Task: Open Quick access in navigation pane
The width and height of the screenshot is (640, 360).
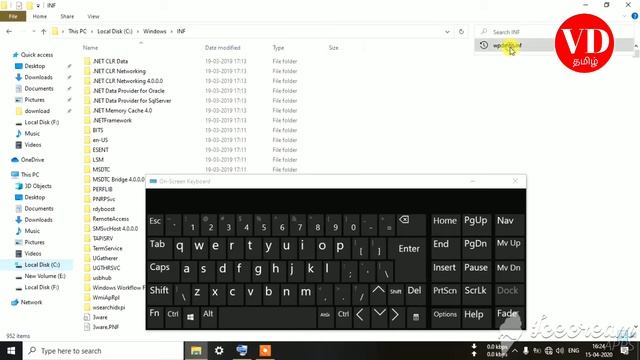Action: [36, 55]
